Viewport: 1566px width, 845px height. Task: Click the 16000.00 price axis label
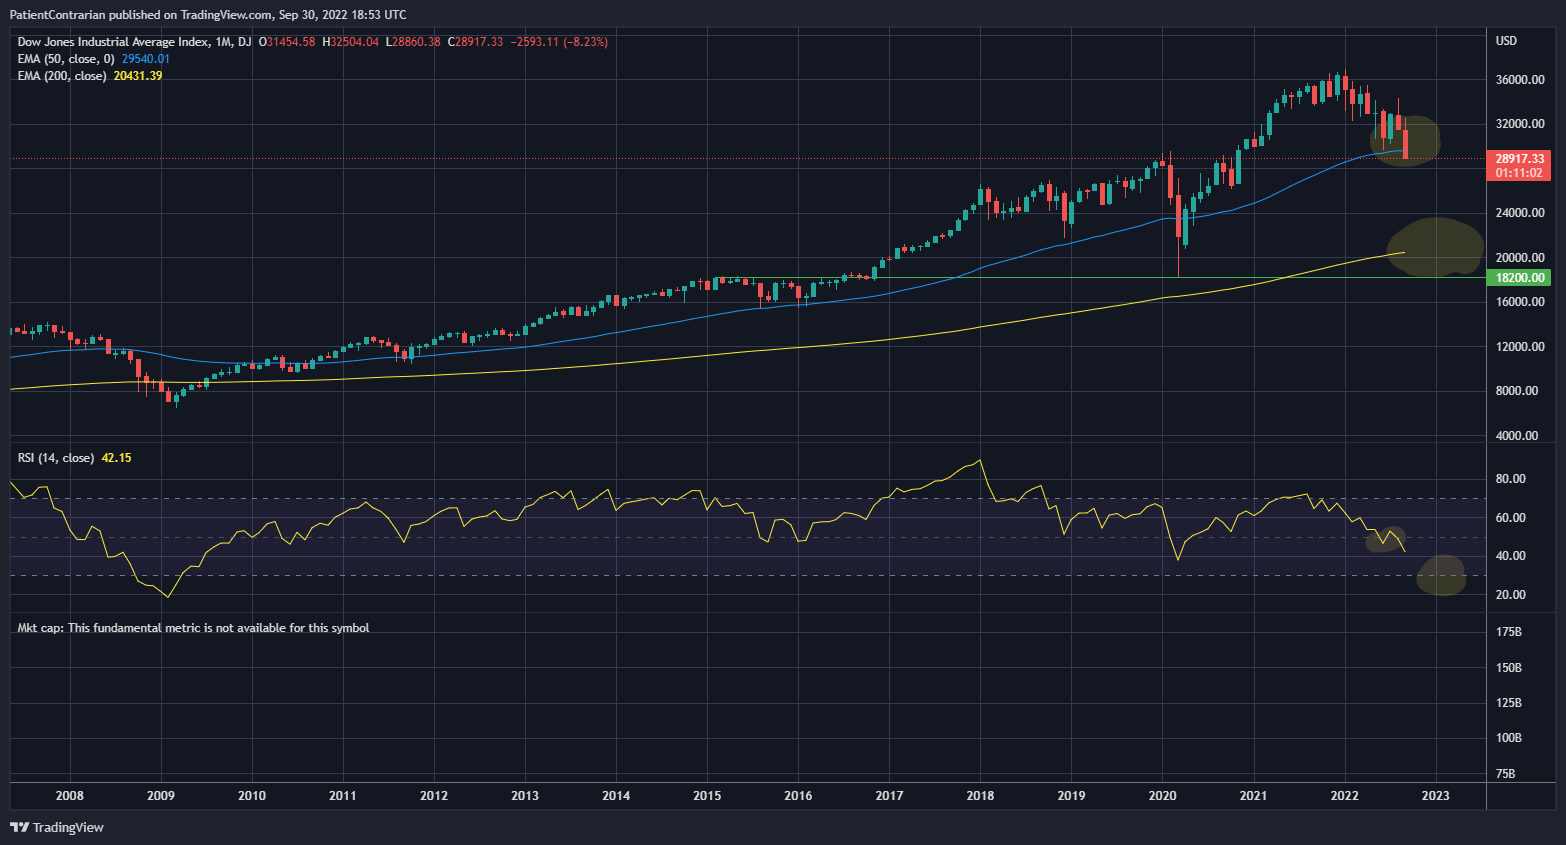pos(1520,302)
